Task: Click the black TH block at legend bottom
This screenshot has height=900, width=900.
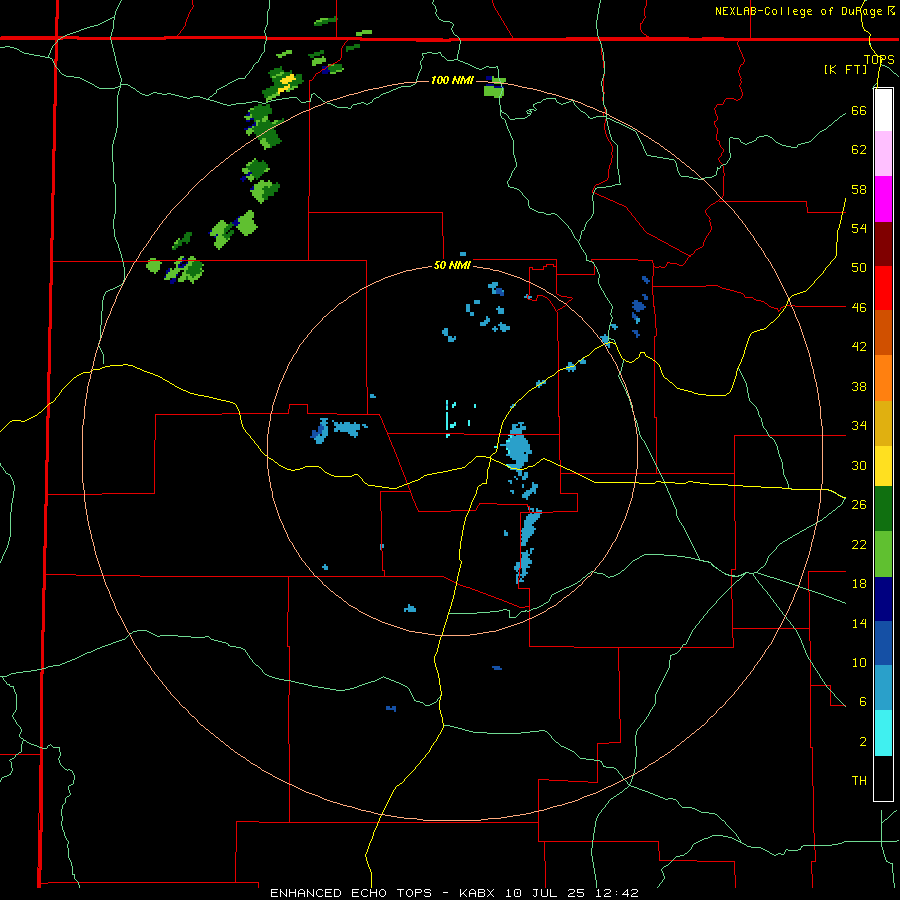Action: pyautogui.click(x=883, y=778)
